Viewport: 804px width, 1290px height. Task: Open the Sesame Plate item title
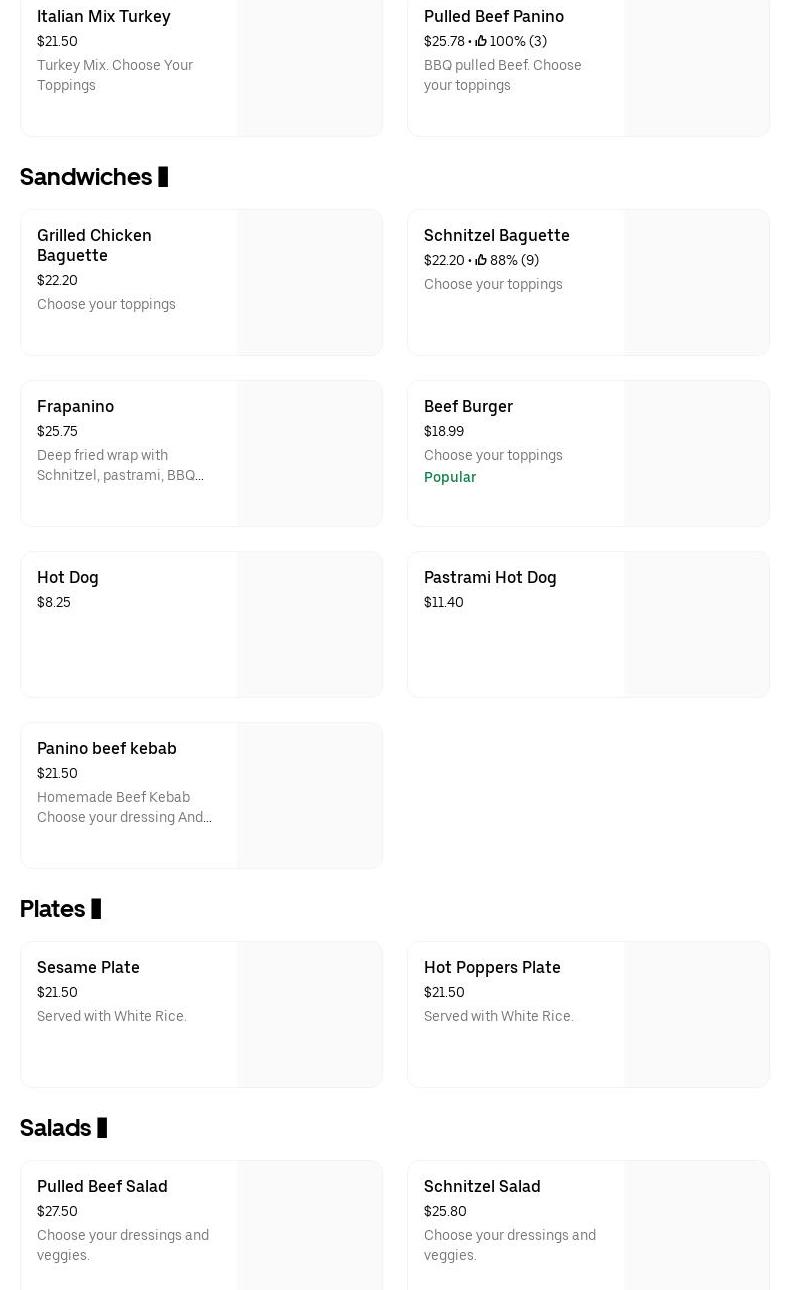pos(88,967)
